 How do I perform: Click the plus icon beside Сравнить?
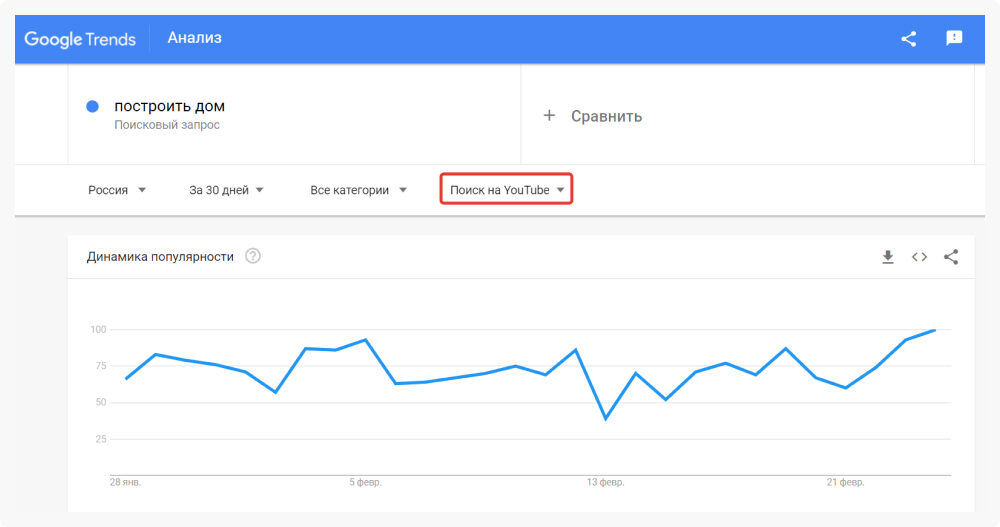[549, 116]
